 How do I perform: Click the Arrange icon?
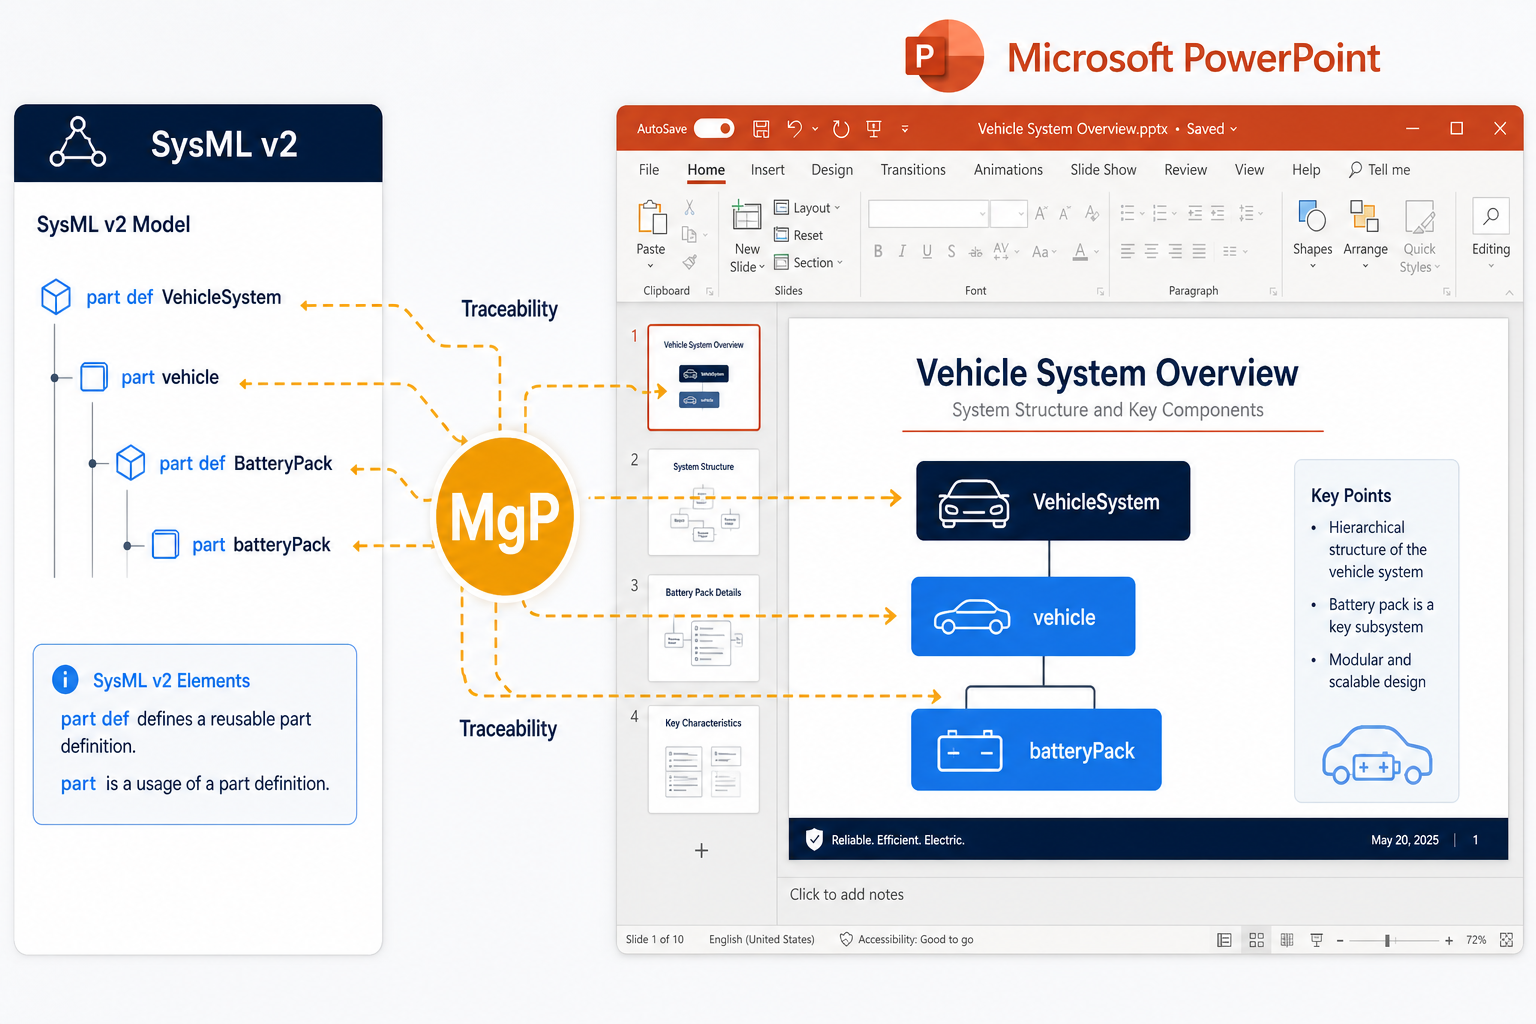tap(1364, 215)
